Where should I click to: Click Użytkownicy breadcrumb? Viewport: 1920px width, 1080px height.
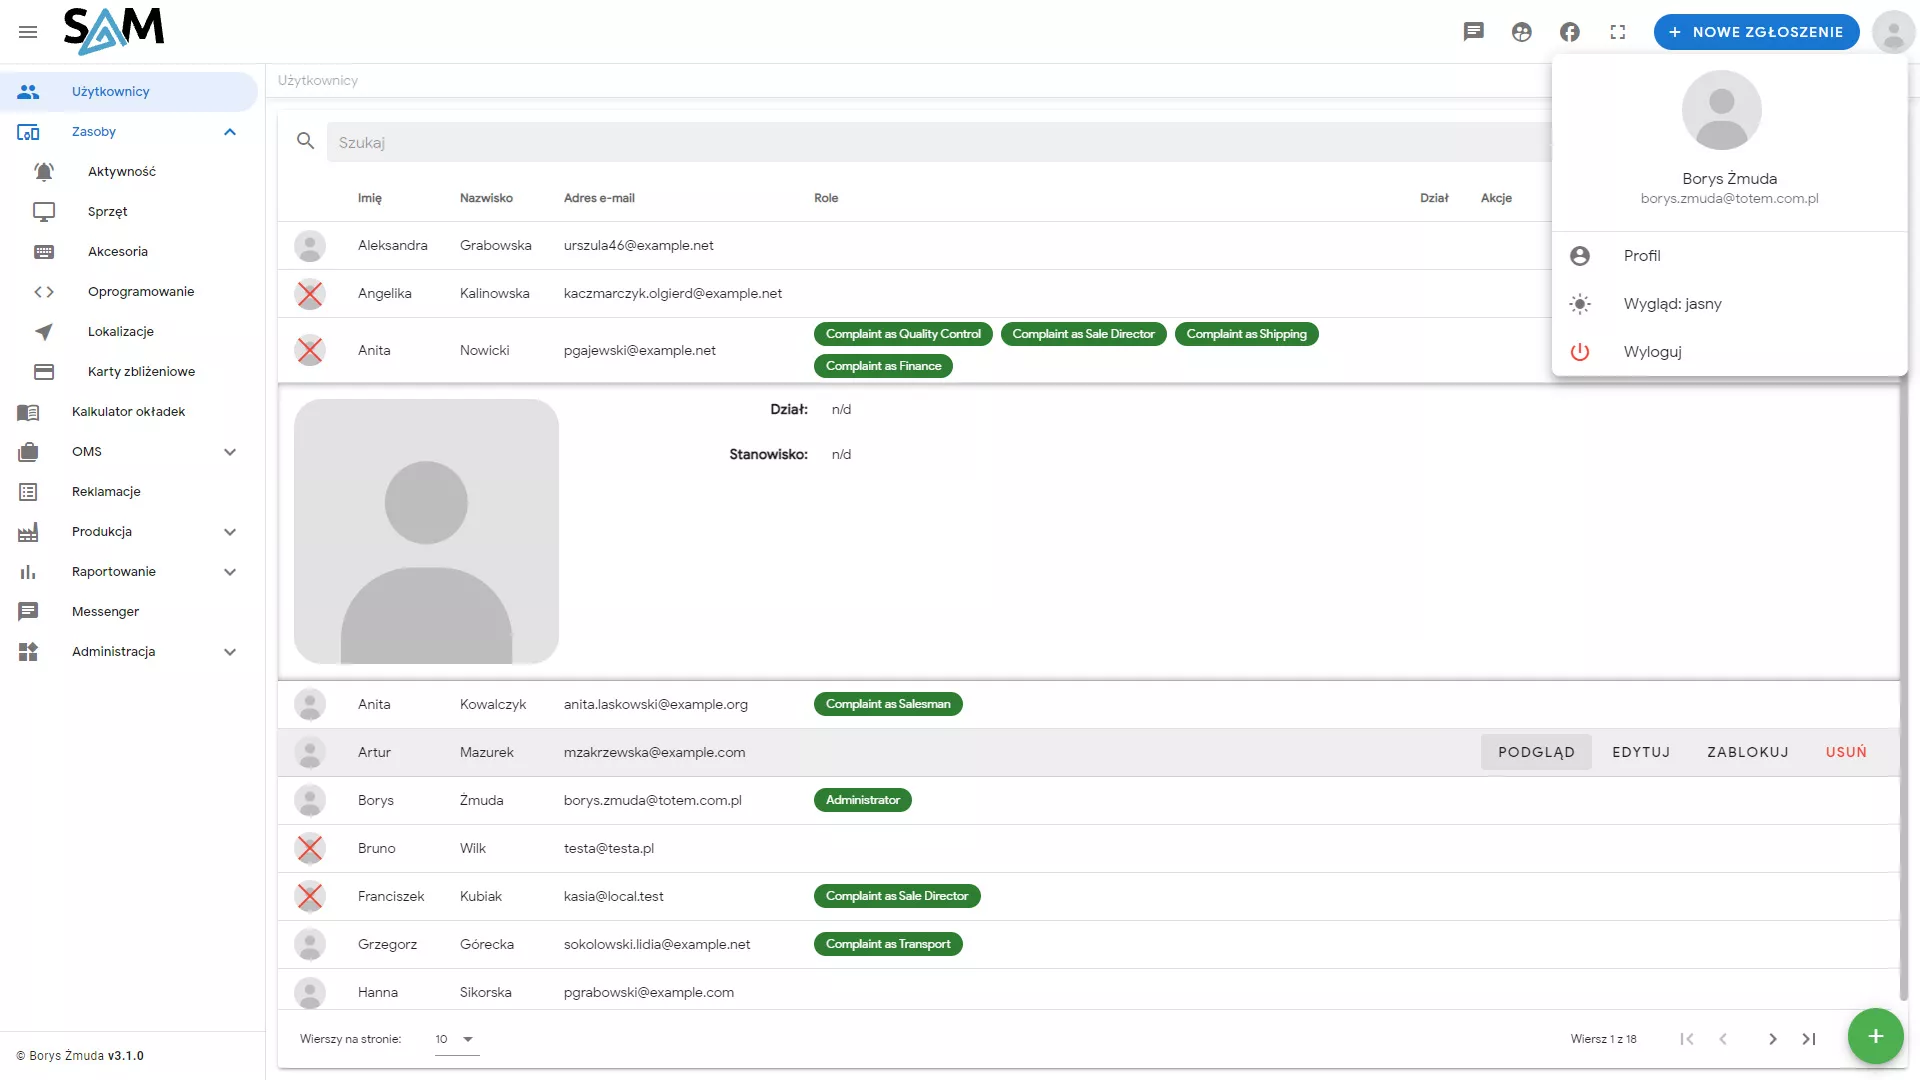point(318,80)
